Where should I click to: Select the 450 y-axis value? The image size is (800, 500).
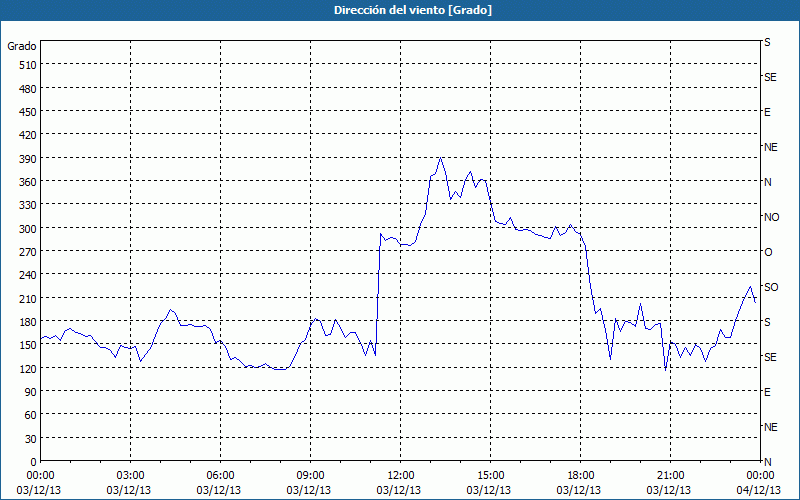[x=29, y=112]
